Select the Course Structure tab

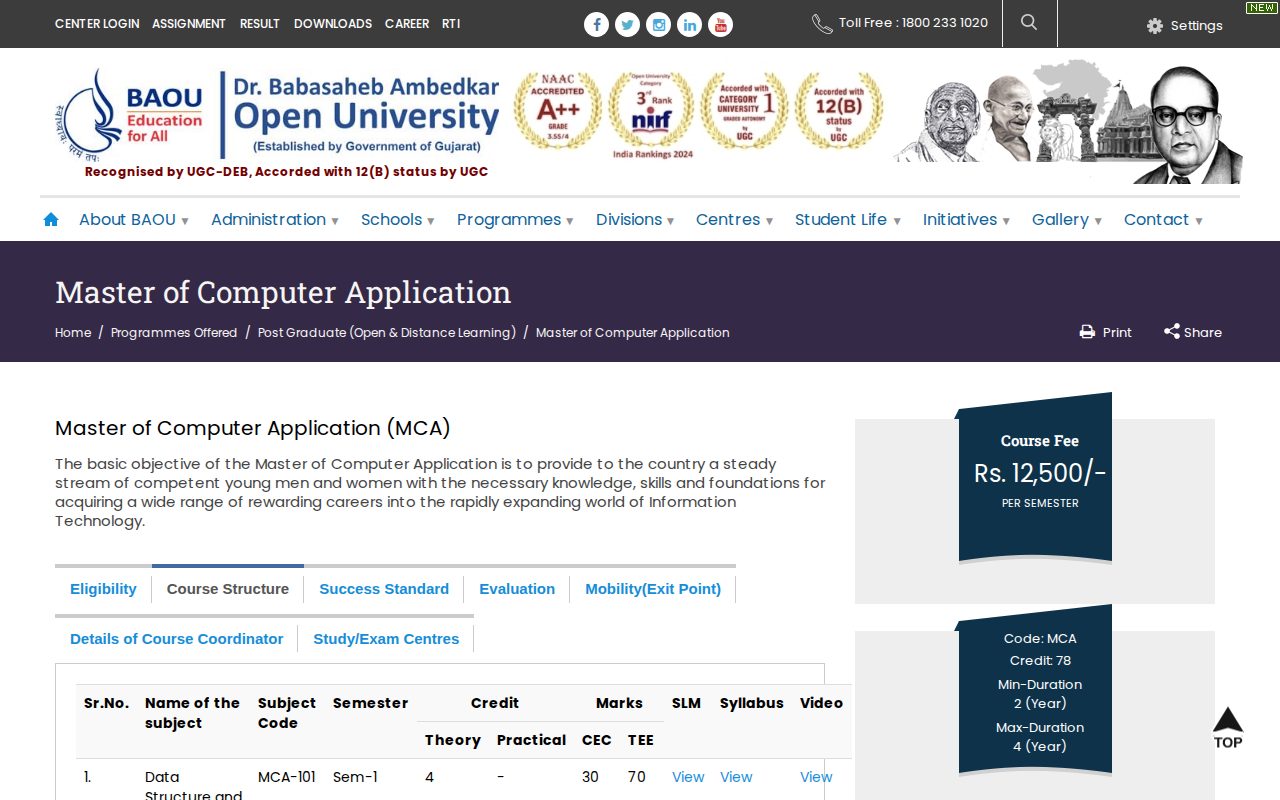[228, 589]
